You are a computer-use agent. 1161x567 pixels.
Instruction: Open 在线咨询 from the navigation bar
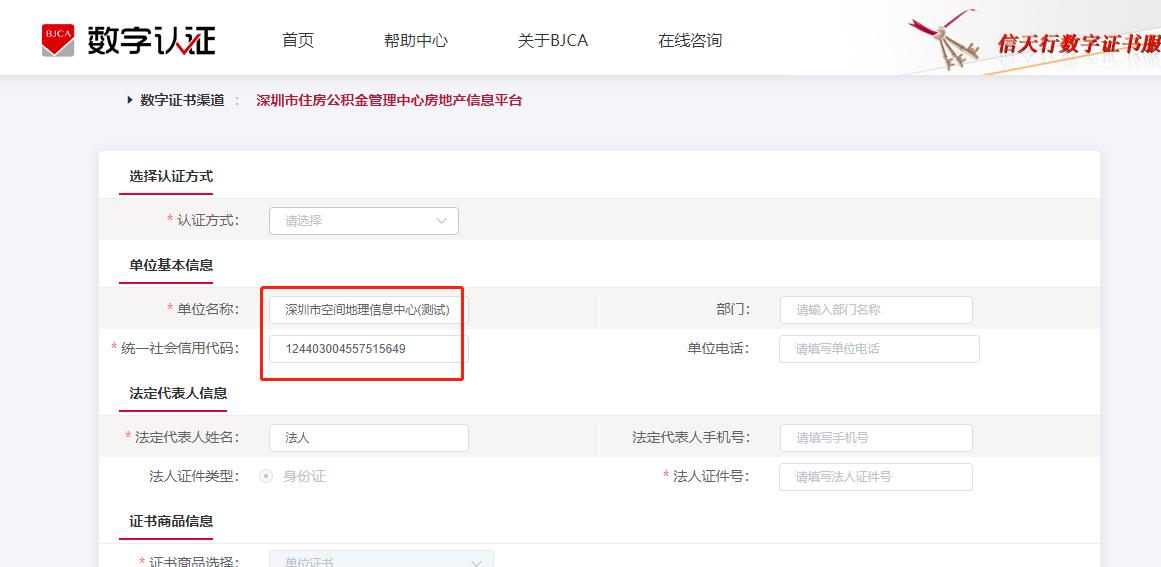(x=690, y=41)
